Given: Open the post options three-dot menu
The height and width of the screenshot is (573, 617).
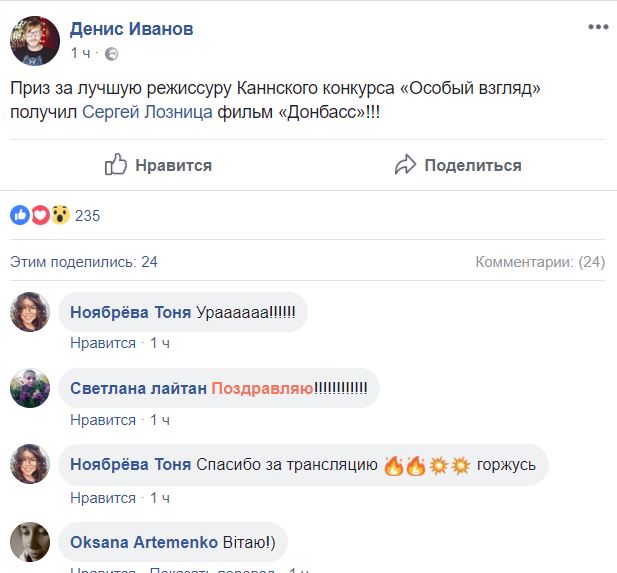Looking at the screenshot, I should (599, 28).
